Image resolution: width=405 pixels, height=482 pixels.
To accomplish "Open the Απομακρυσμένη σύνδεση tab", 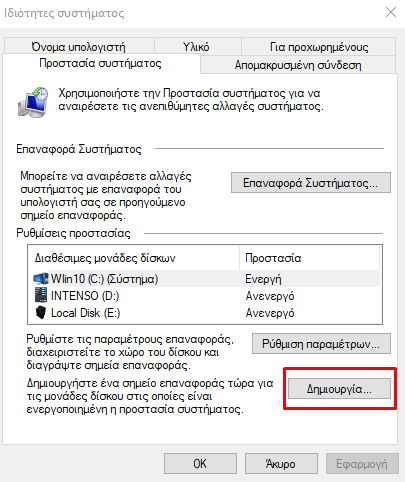I will (298, 65).
